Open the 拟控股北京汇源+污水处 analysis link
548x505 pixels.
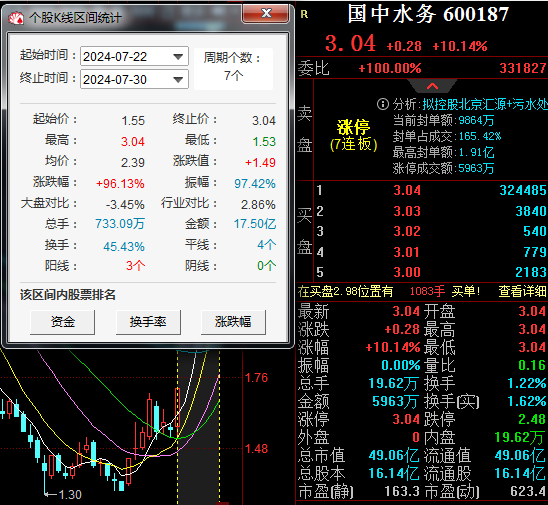tap(485, 104)
